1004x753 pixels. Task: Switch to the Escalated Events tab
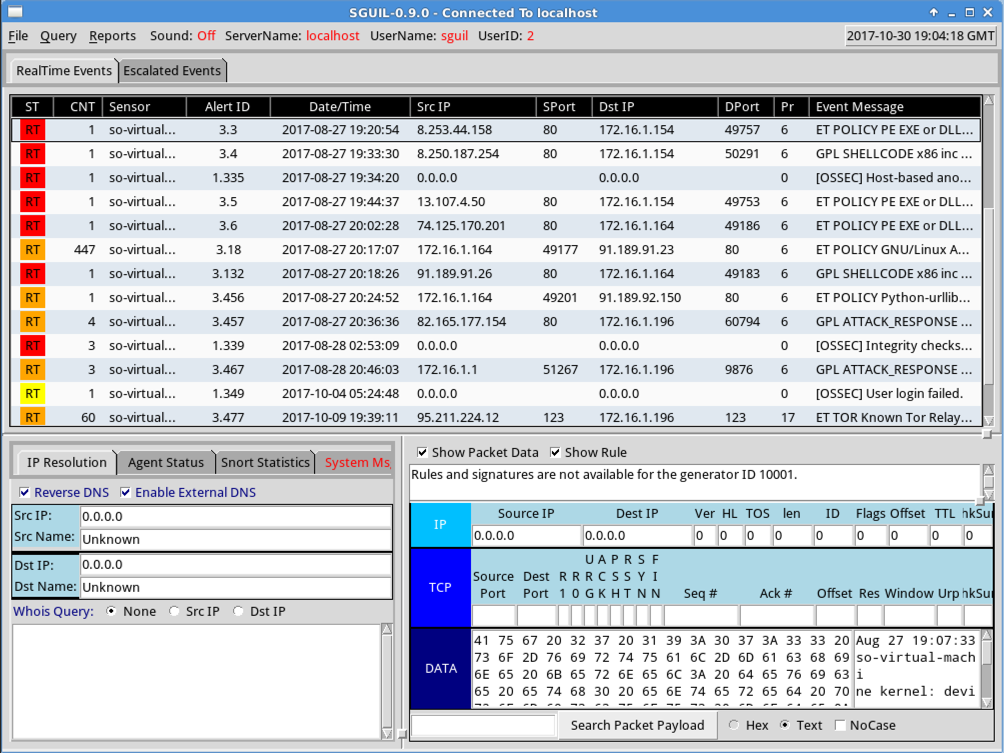click(x=172, y=71)
